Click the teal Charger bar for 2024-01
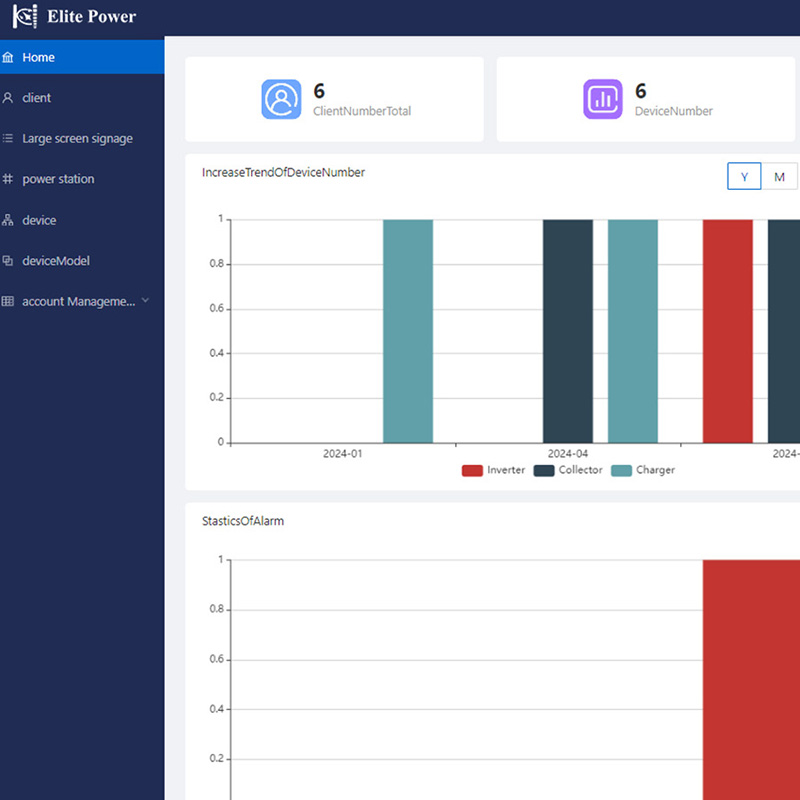 [408, 330]
